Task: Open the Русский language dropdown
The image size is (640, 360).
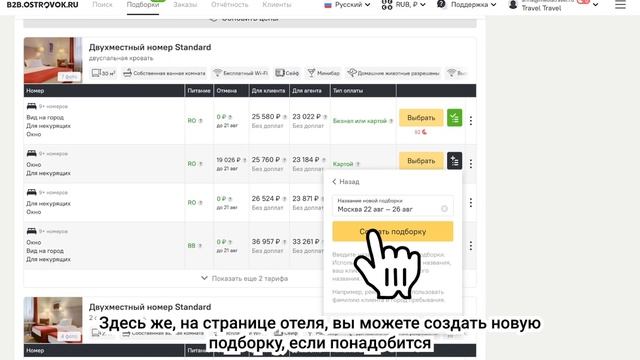Action: [x=347, y=4]
